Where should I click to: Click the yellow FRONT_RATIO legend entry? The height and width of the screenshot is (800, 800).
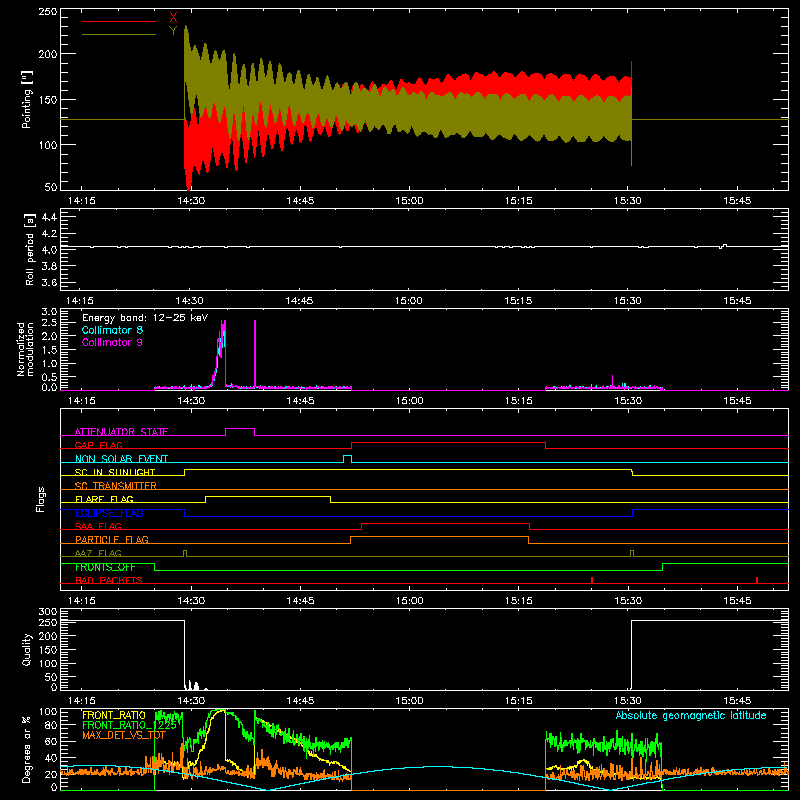114,715
